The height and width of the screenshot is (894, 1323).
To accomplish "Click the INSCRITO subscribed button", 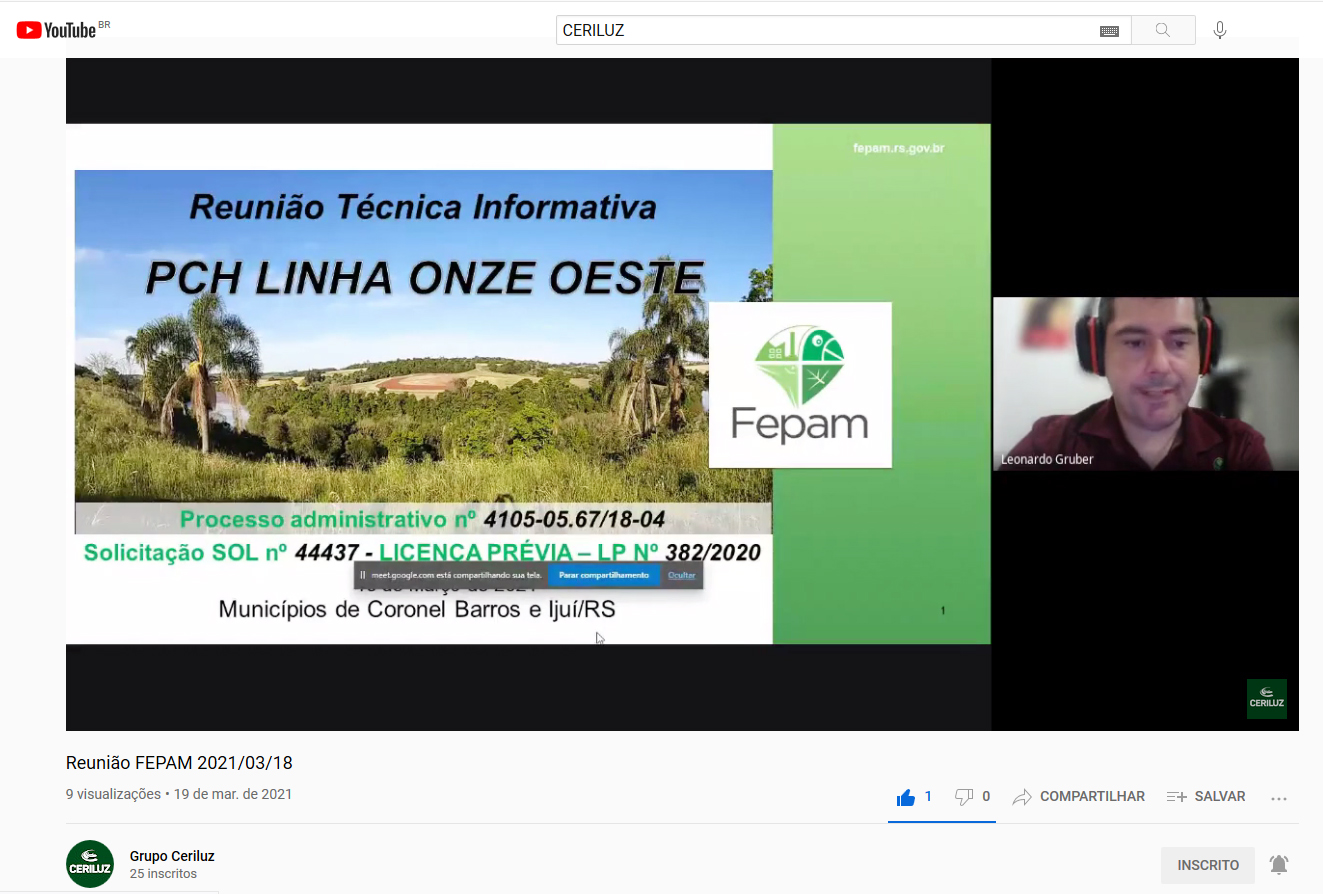I will (x=1208, y=865).
